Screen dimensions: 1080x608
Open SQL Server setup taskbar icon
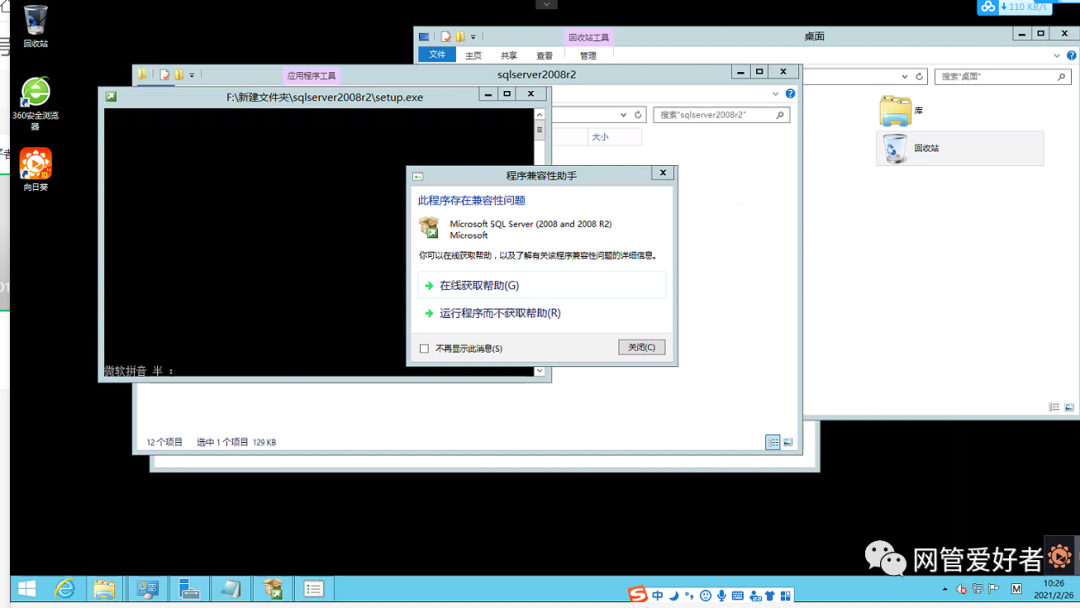point(273,589)
